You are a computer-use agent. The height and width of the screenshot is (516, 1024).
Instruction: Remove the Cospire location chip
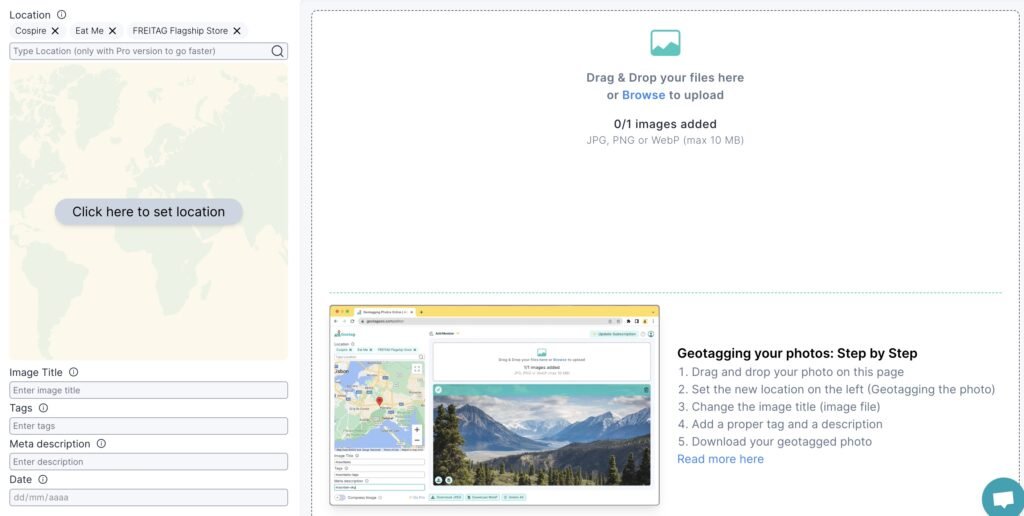pos(55,31)
